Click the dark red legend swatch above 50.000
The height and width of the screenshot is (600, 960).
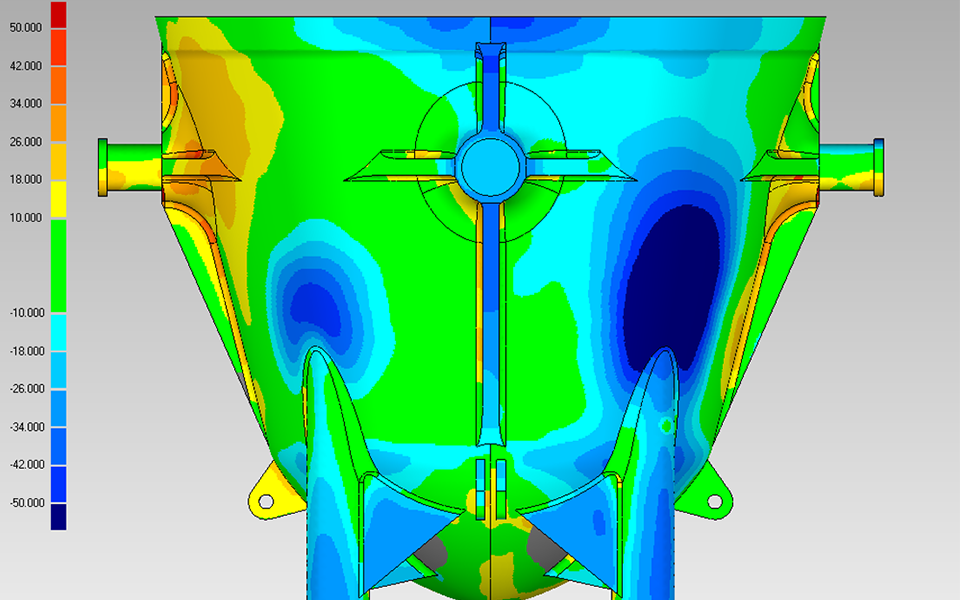(x=58, y=15)
